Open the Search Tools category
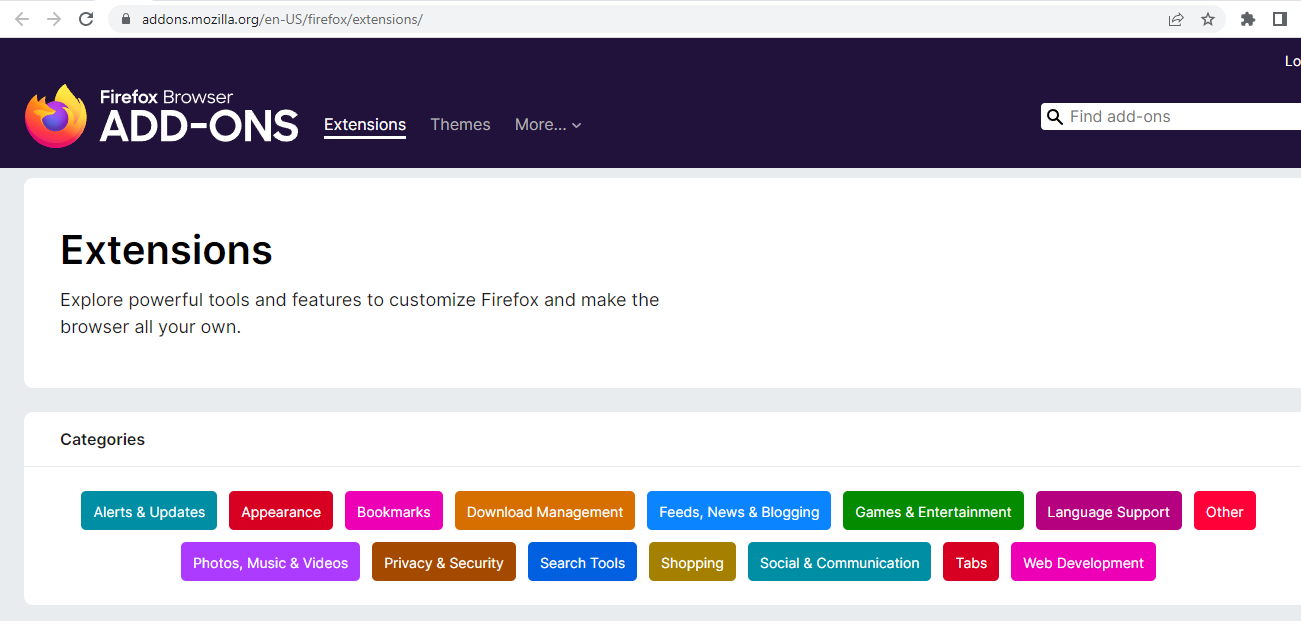 pyautogui.click(x=582, y=562)
